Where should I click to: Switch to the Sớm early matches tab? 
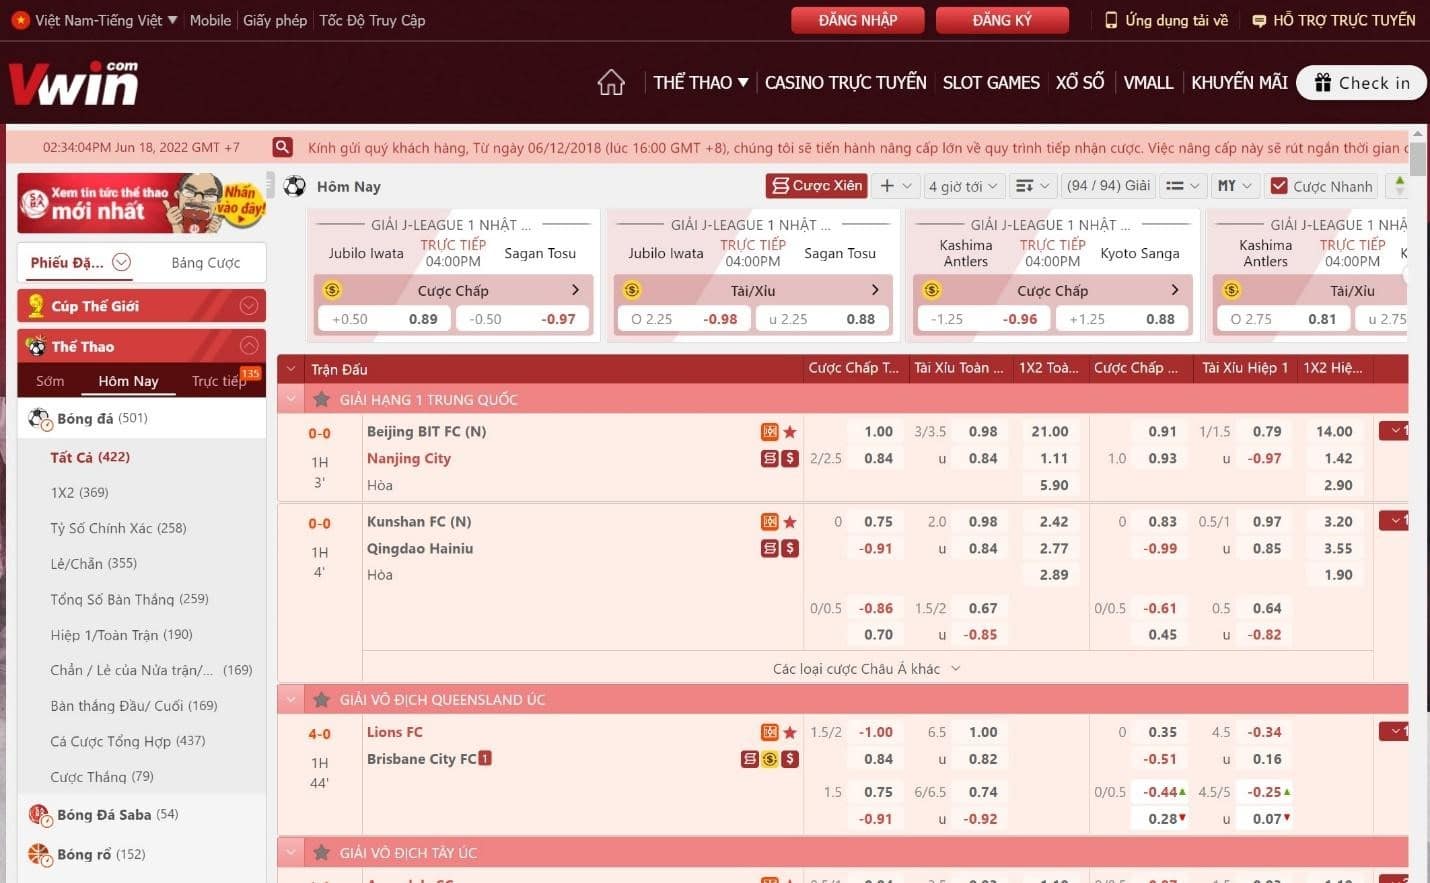pos(50,381)
